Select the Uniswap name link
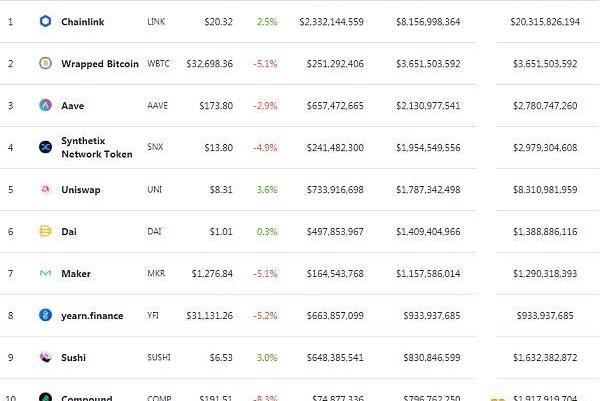The width and height of the screenshot is (600, 401). [80, 189]
